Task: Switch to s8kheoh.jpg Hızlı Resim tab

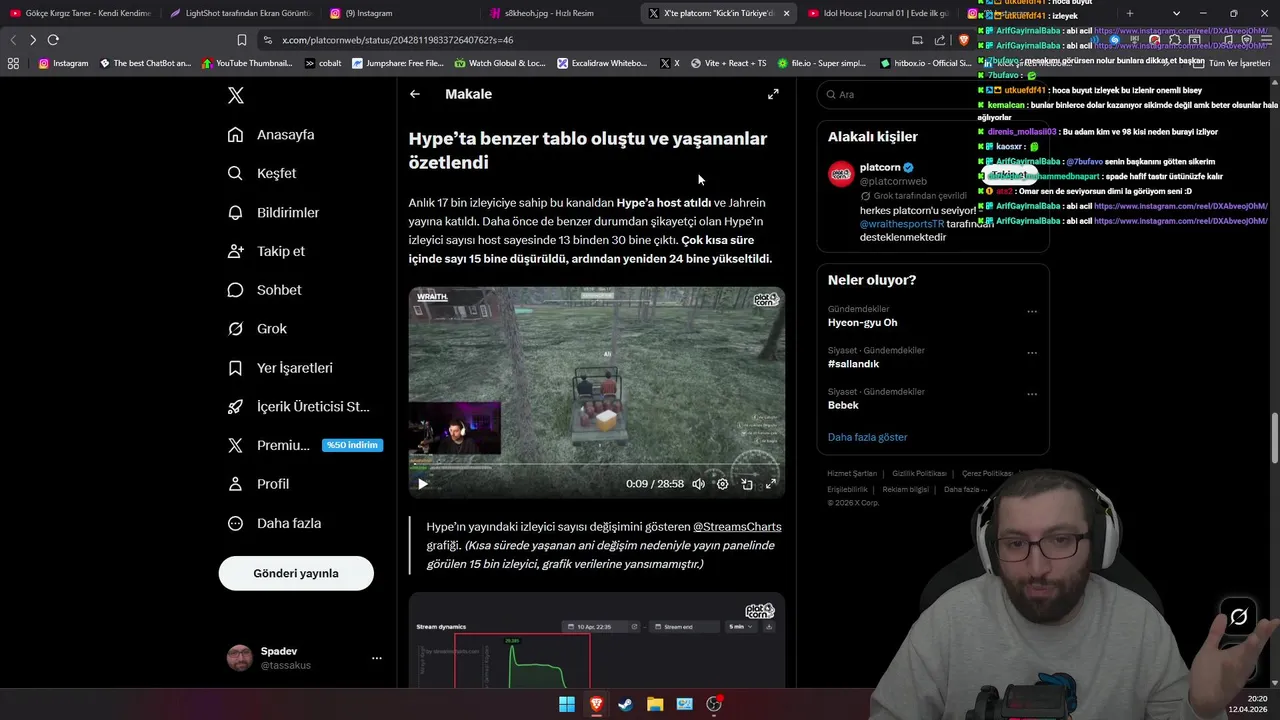Action: coord(560,13)
